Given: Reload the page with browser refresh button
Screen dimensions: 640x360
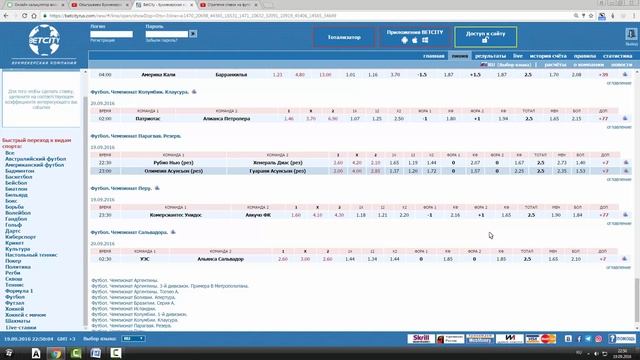Looking at the screenshot, I should (24, 16).
